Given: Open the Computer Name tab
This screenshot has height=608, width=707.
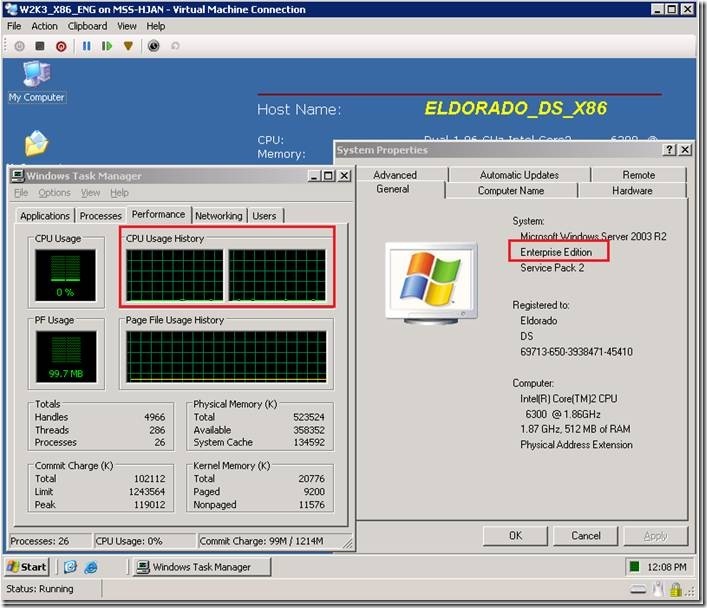Looking at the screenshot, I should (x=511, y=190).
